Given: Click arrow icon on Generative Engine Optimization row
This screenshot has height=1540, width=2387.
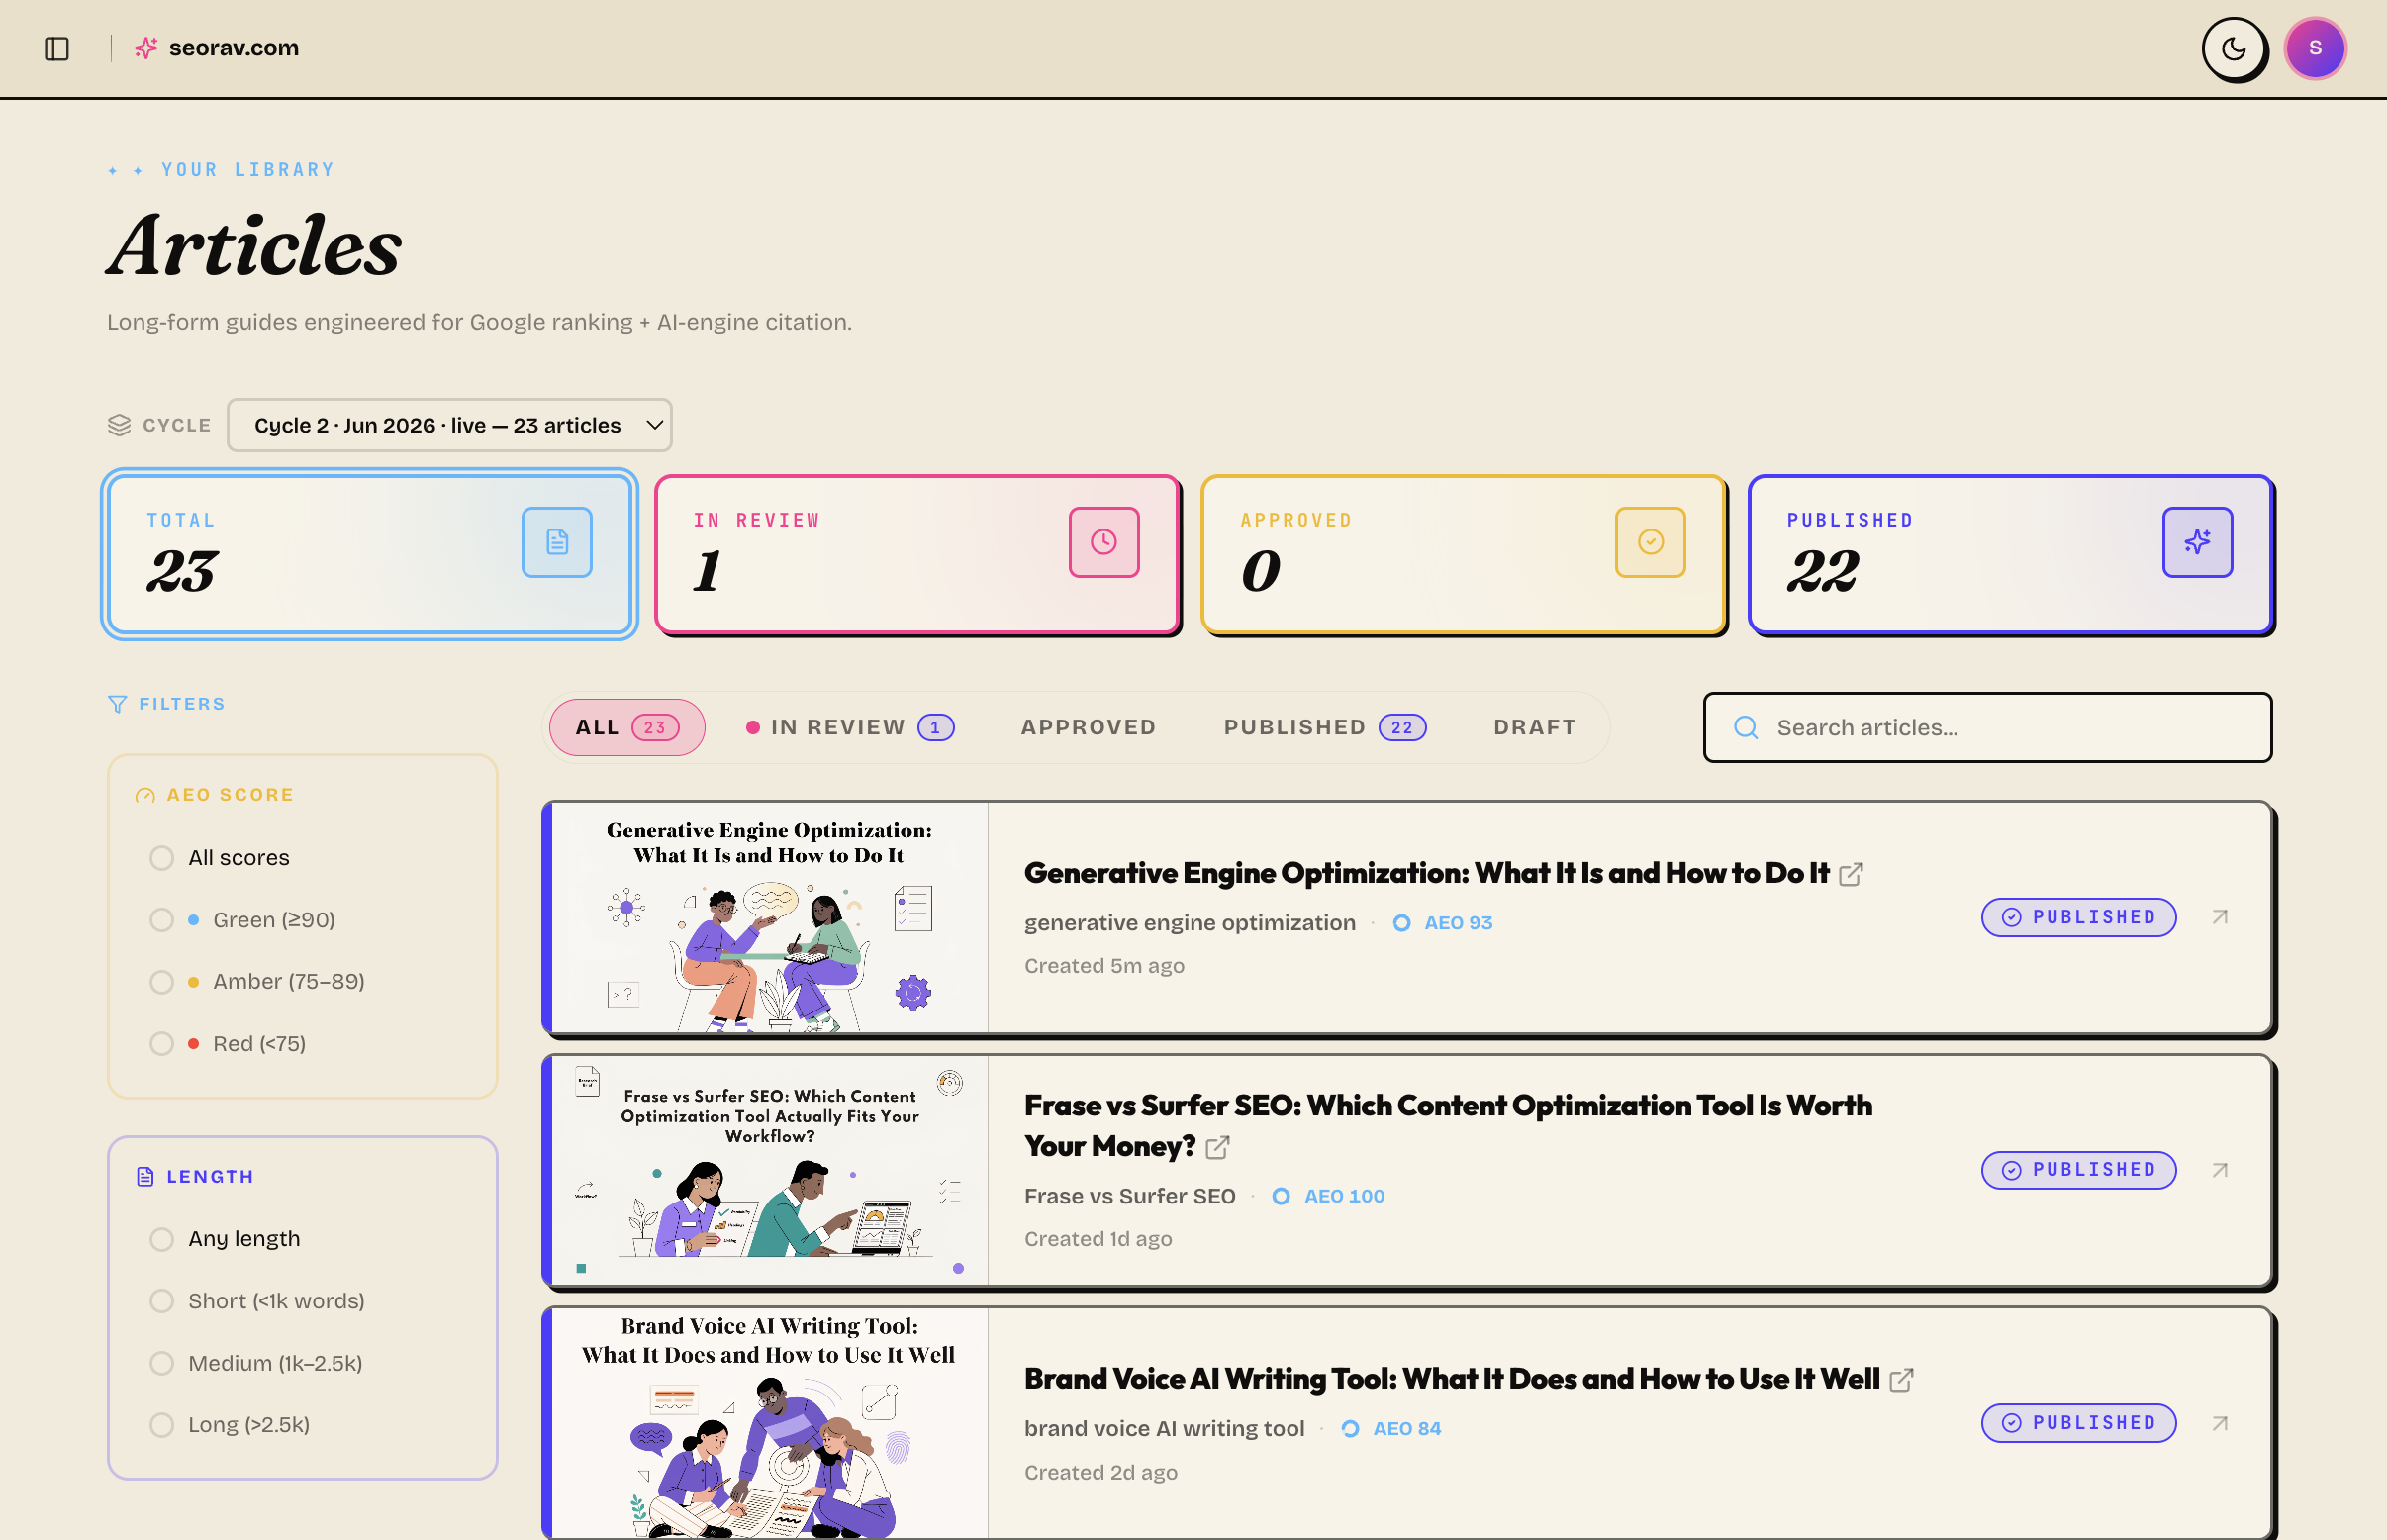Looking at the screenshot, I should pos(2220,917).
